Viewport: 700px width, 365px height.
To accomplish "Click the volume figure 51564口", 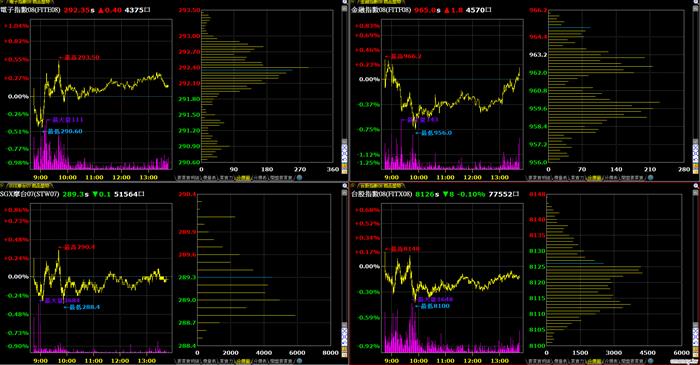I will coord(129,194).
